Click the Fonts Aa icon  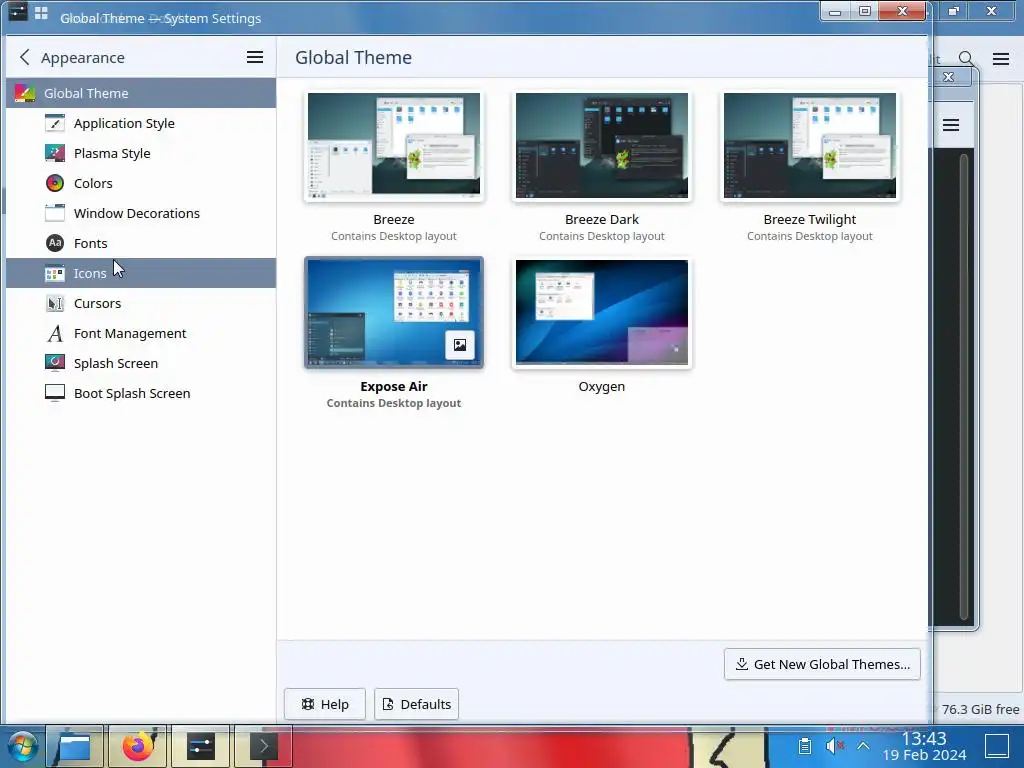pos(55,244)
